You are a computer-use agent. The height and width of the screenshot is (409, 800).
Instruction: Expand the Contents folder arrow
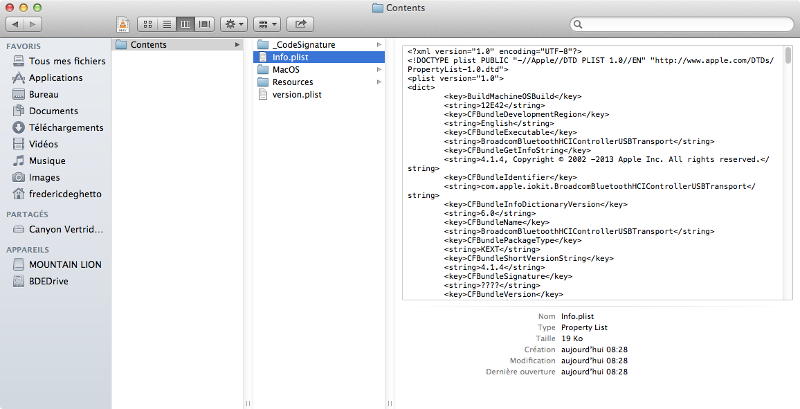(237, 45)
